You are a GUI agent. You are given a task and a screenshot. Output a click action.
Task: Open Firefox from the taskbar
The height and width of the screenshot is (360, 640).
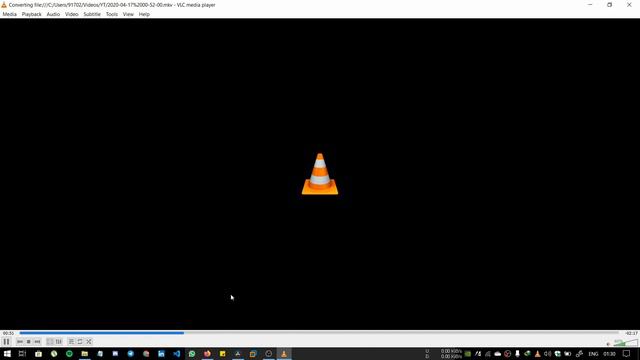207,354
